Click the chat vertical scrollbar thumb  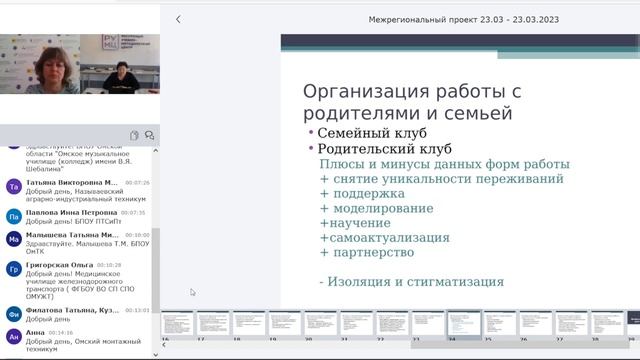tap(156, 270)
